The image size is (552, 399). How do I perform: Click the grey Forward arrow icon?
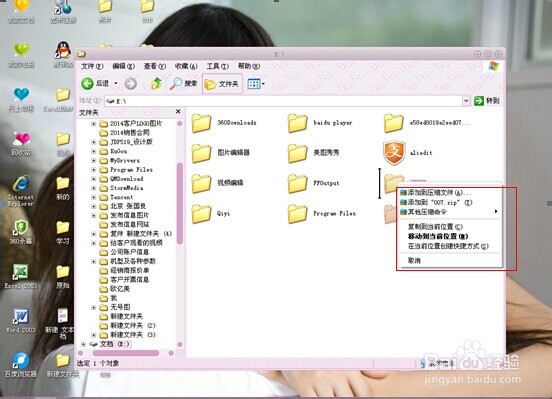tap(131, 83)
